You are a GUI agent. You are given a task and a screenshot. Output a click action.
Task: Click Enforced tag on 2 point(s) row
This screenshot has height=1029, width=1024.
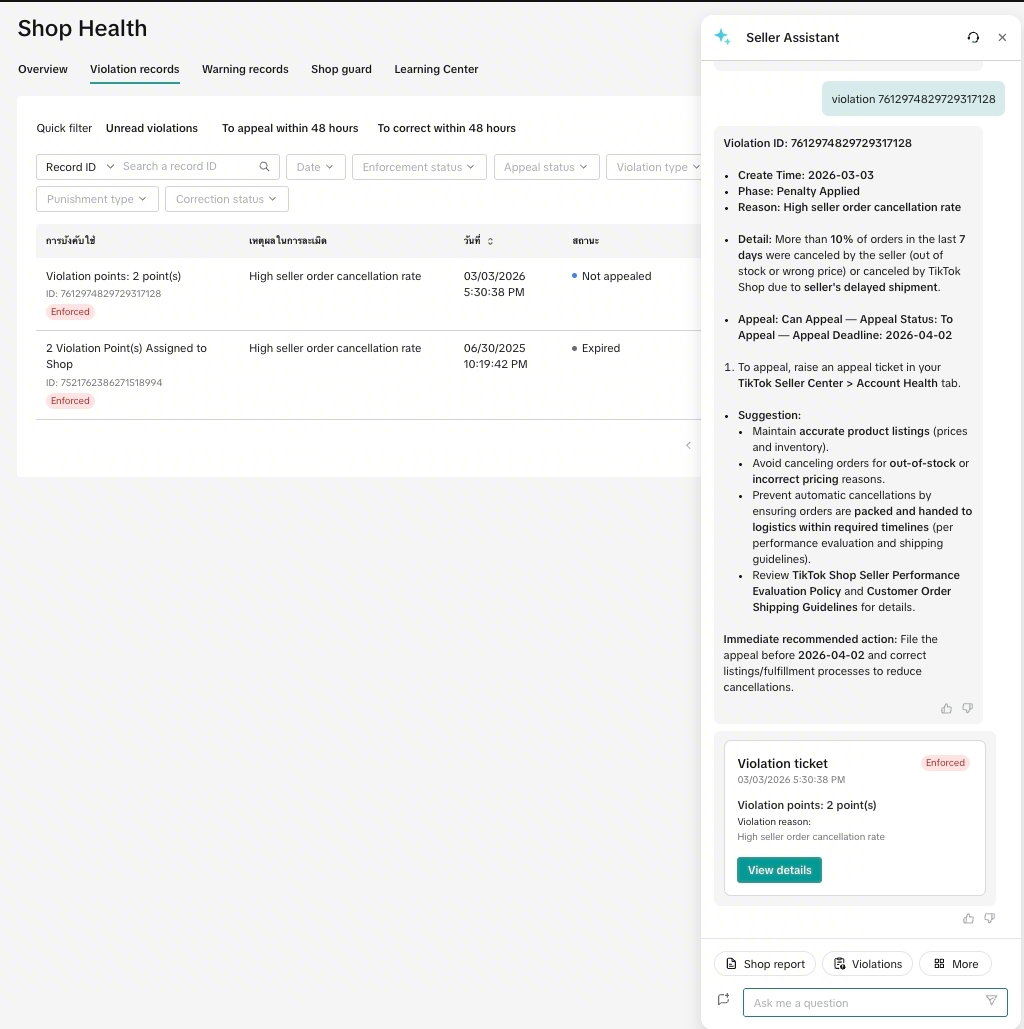point(70,312)
